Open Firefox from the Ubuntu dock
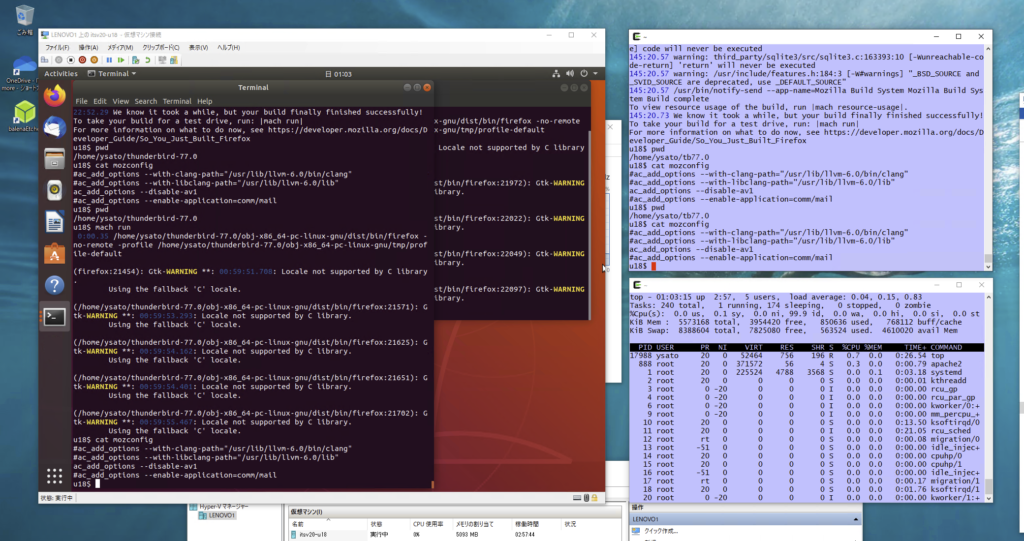This screenshot has height=541, width=1024. (x=54, y=95)
